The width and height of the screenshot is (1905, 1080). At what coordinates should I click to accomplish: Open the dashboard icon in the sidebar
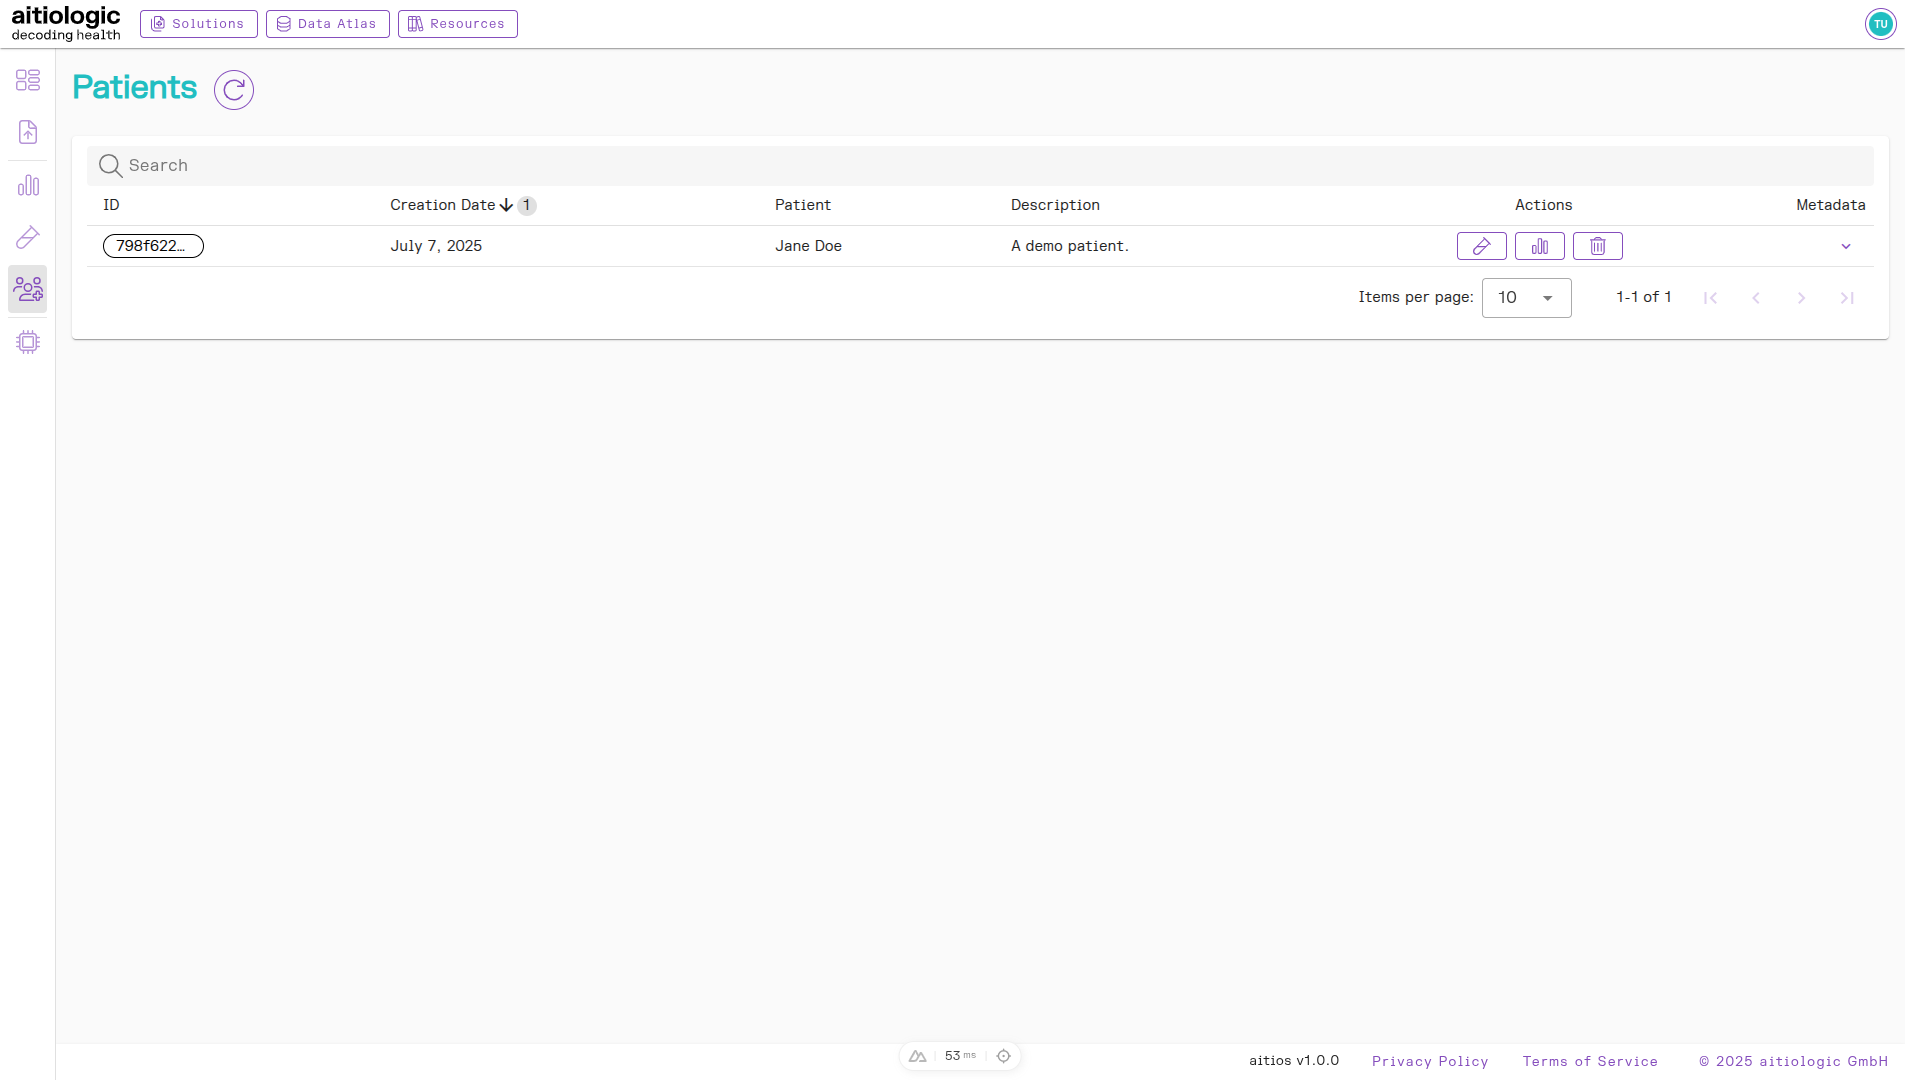28,80
